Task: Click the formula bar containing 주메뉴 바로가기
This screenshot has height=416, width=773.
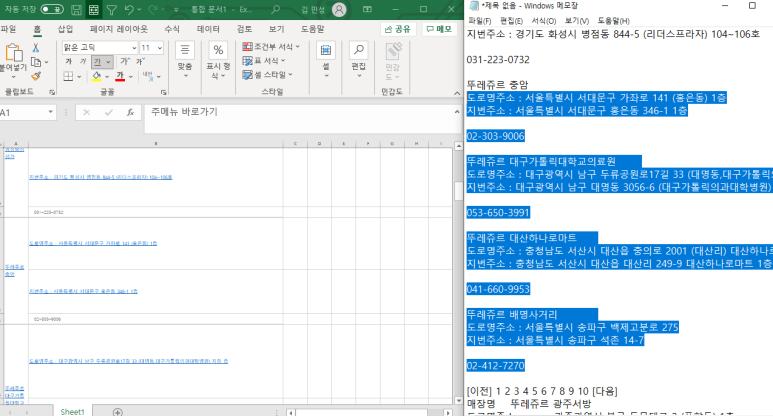Action: click(299, 118)
